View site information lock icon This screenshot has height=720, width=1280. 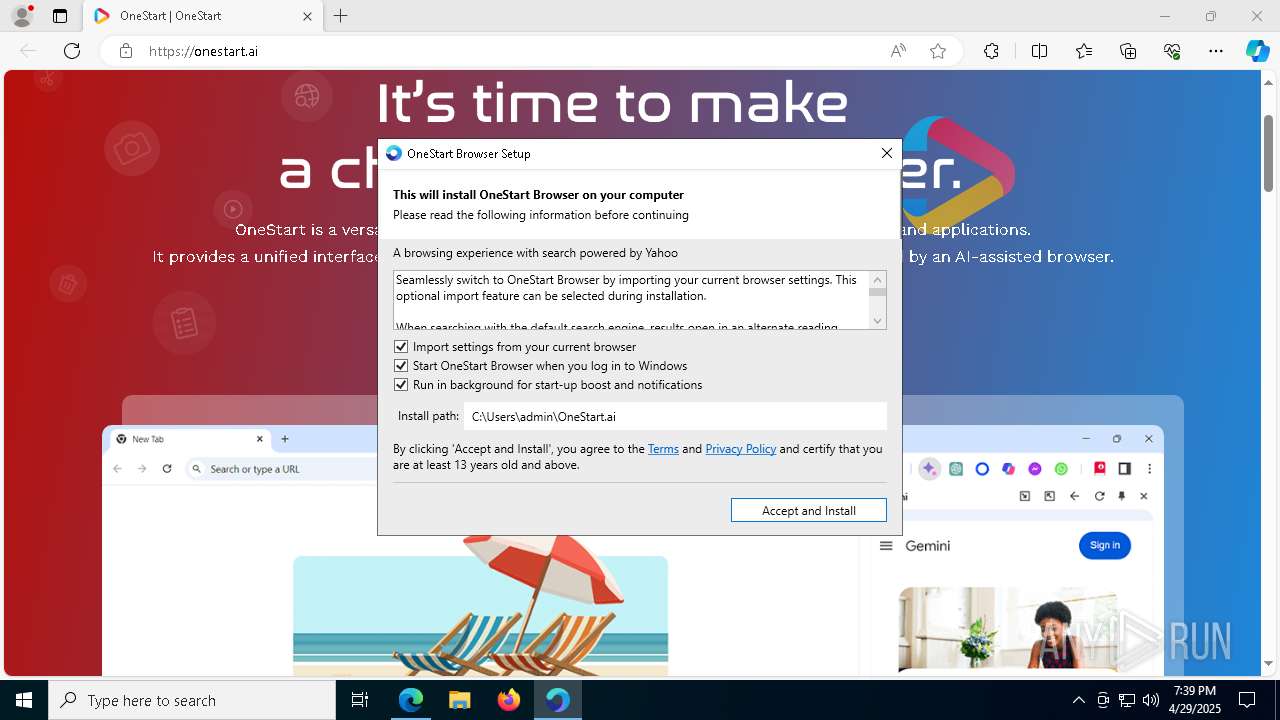126,51
